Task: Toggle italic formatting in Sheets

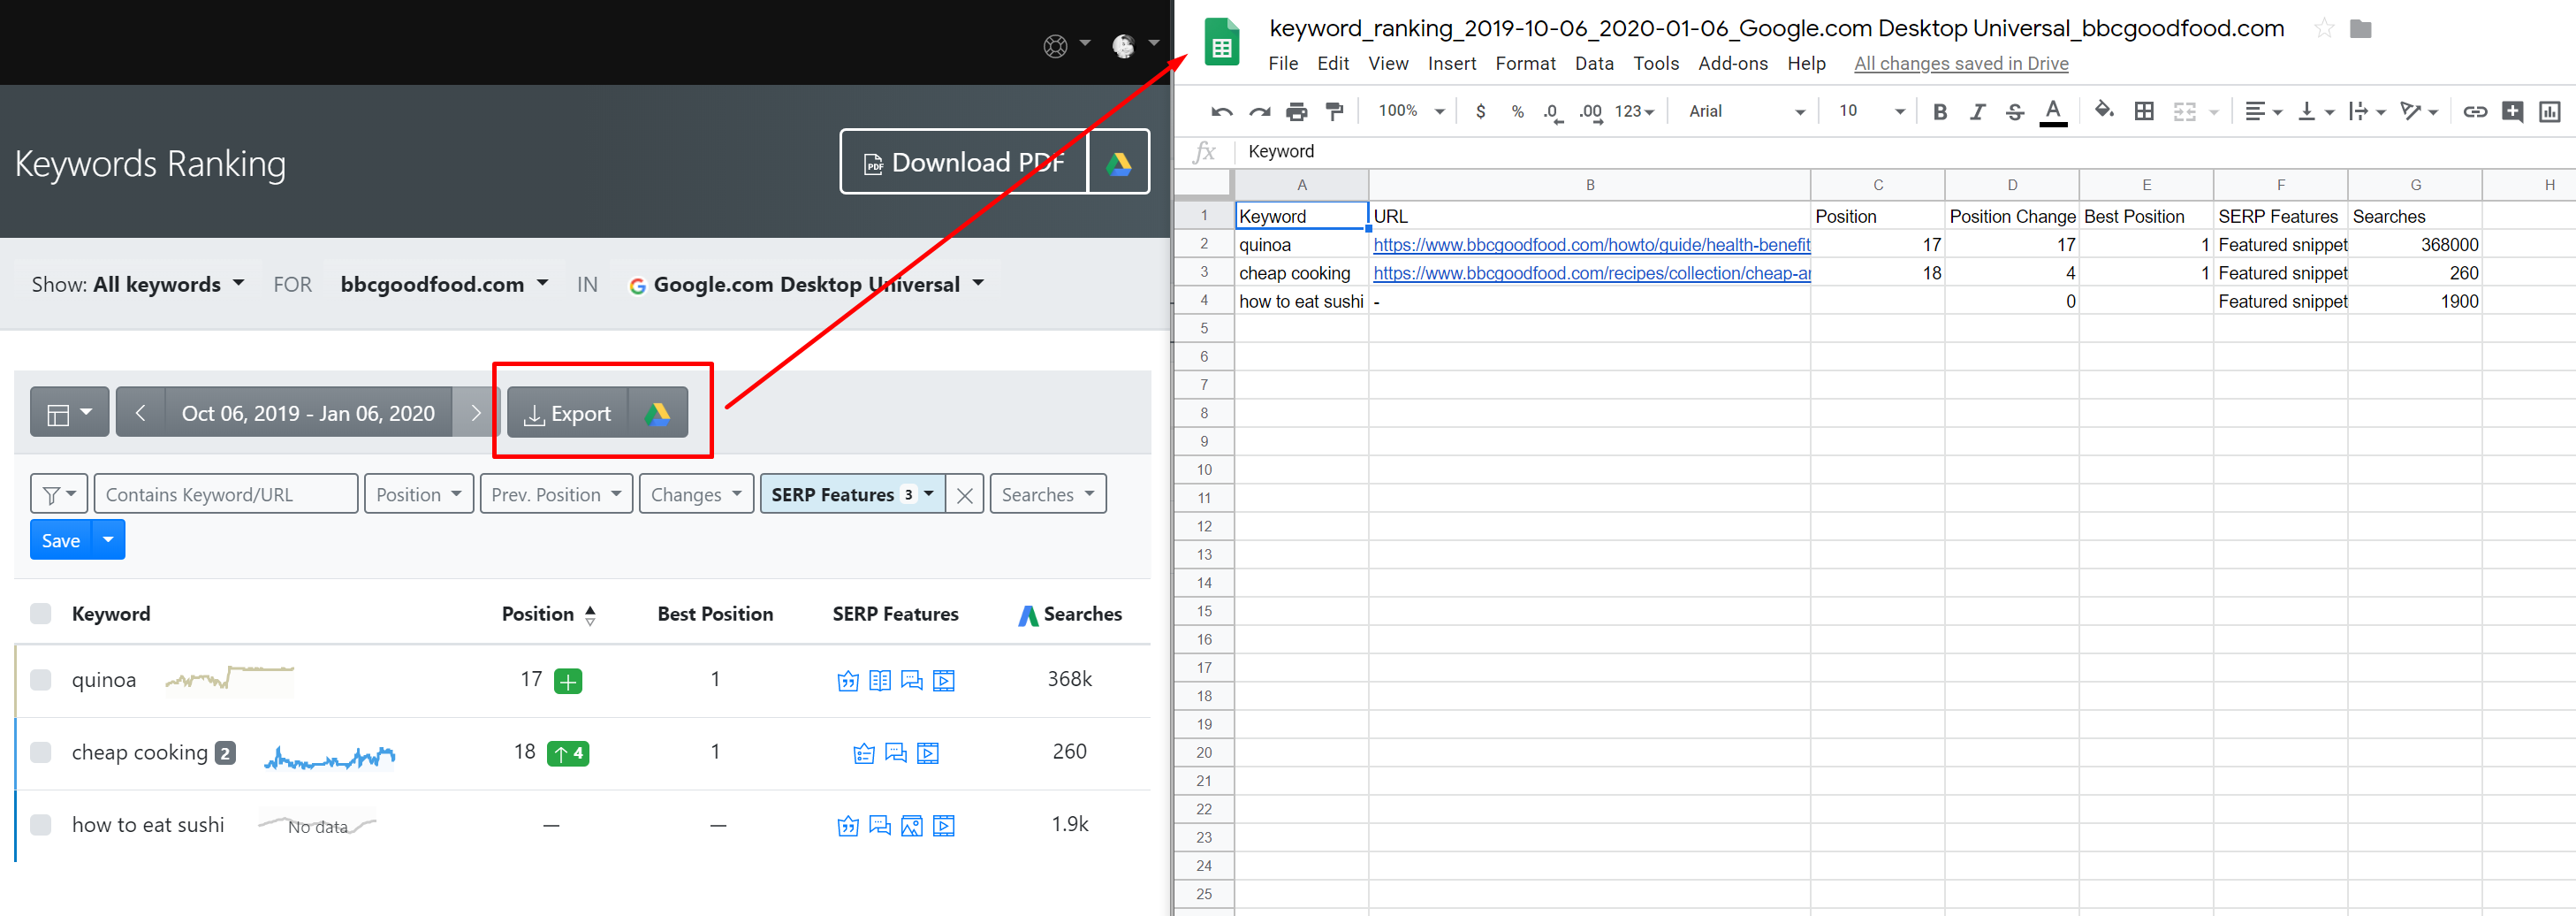Action: click(x=1977, y=111)
